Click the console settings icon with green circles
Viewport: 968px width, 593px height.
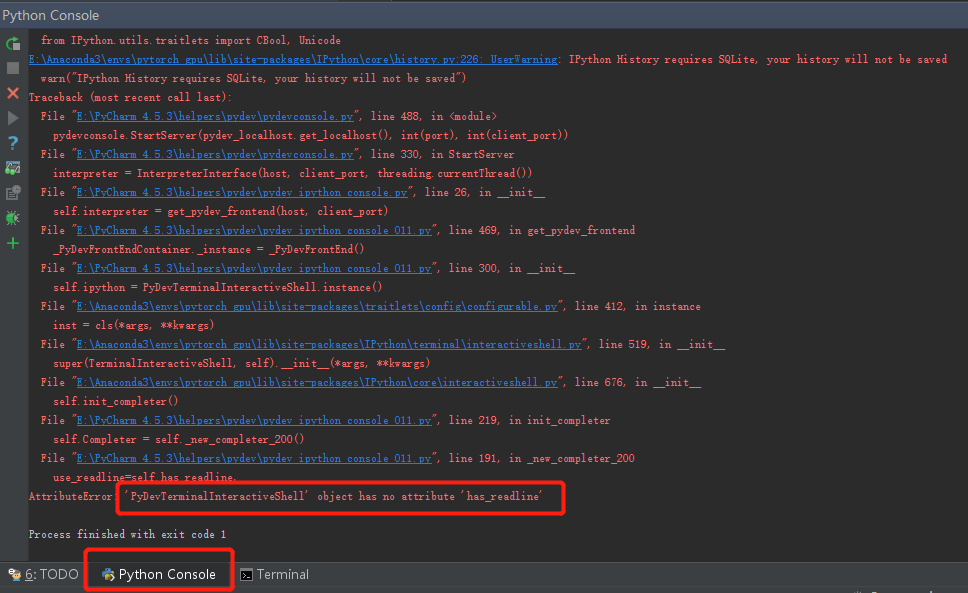point(13,169)
